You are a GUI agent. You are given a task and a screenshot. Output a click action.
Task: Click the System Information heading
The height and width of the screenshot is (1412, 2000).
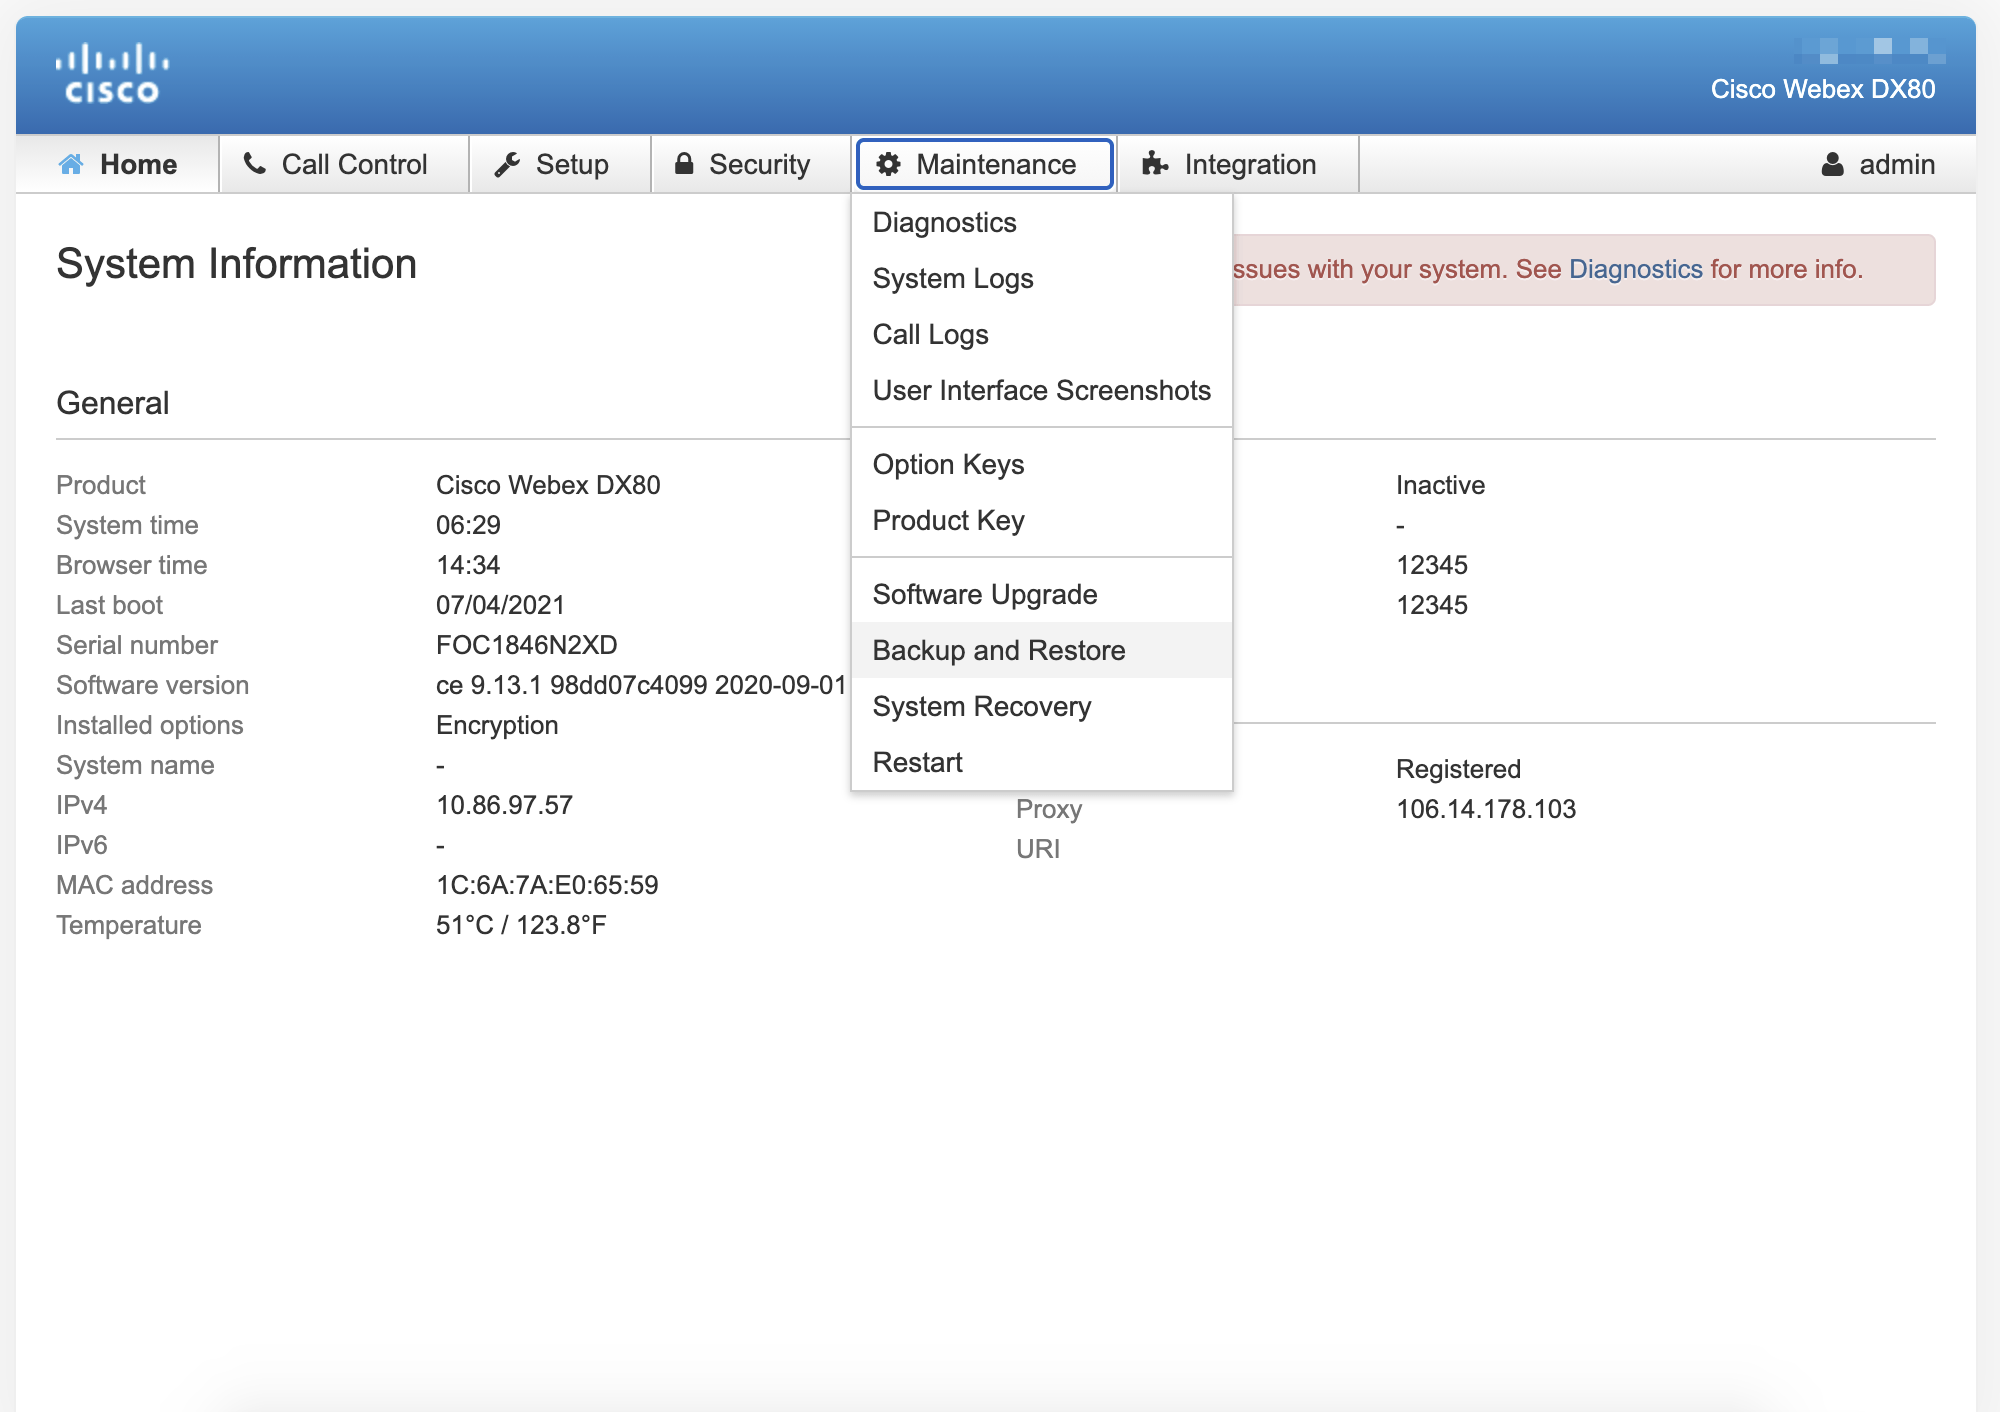pyautogui.click(x=237, y=264)
